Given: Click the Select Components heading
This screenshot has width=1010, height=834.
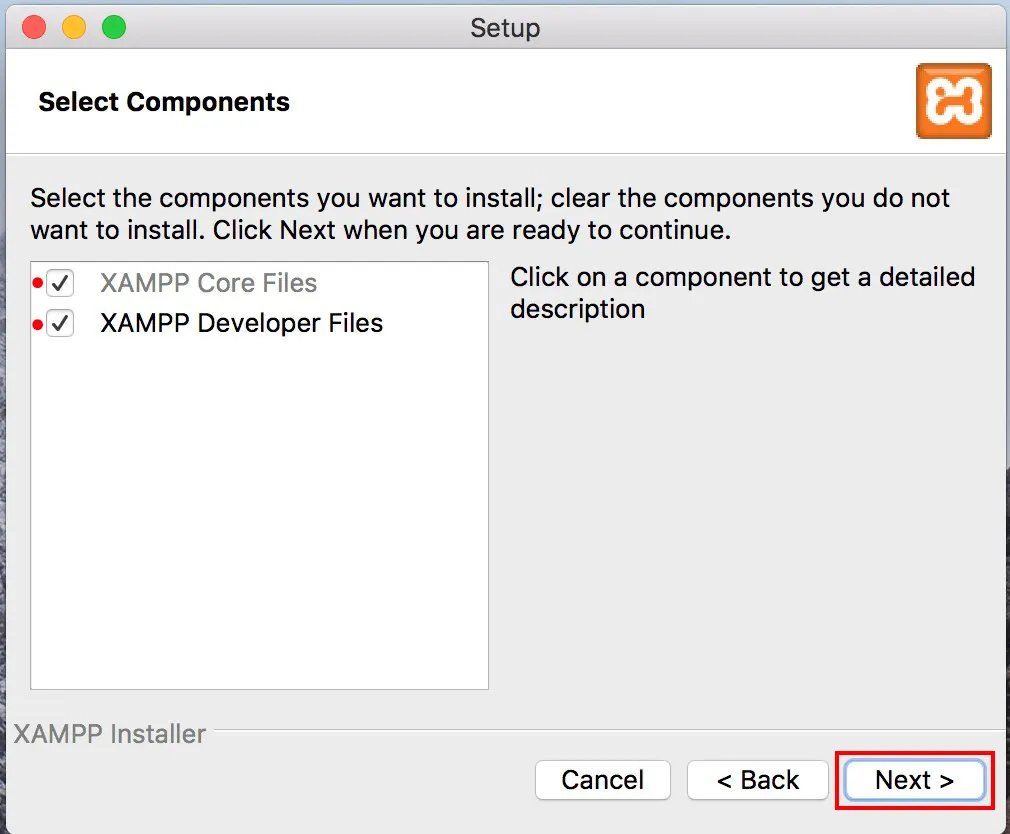Looking at the screenshot, I should pyautogui.click(x=164, y=102).
